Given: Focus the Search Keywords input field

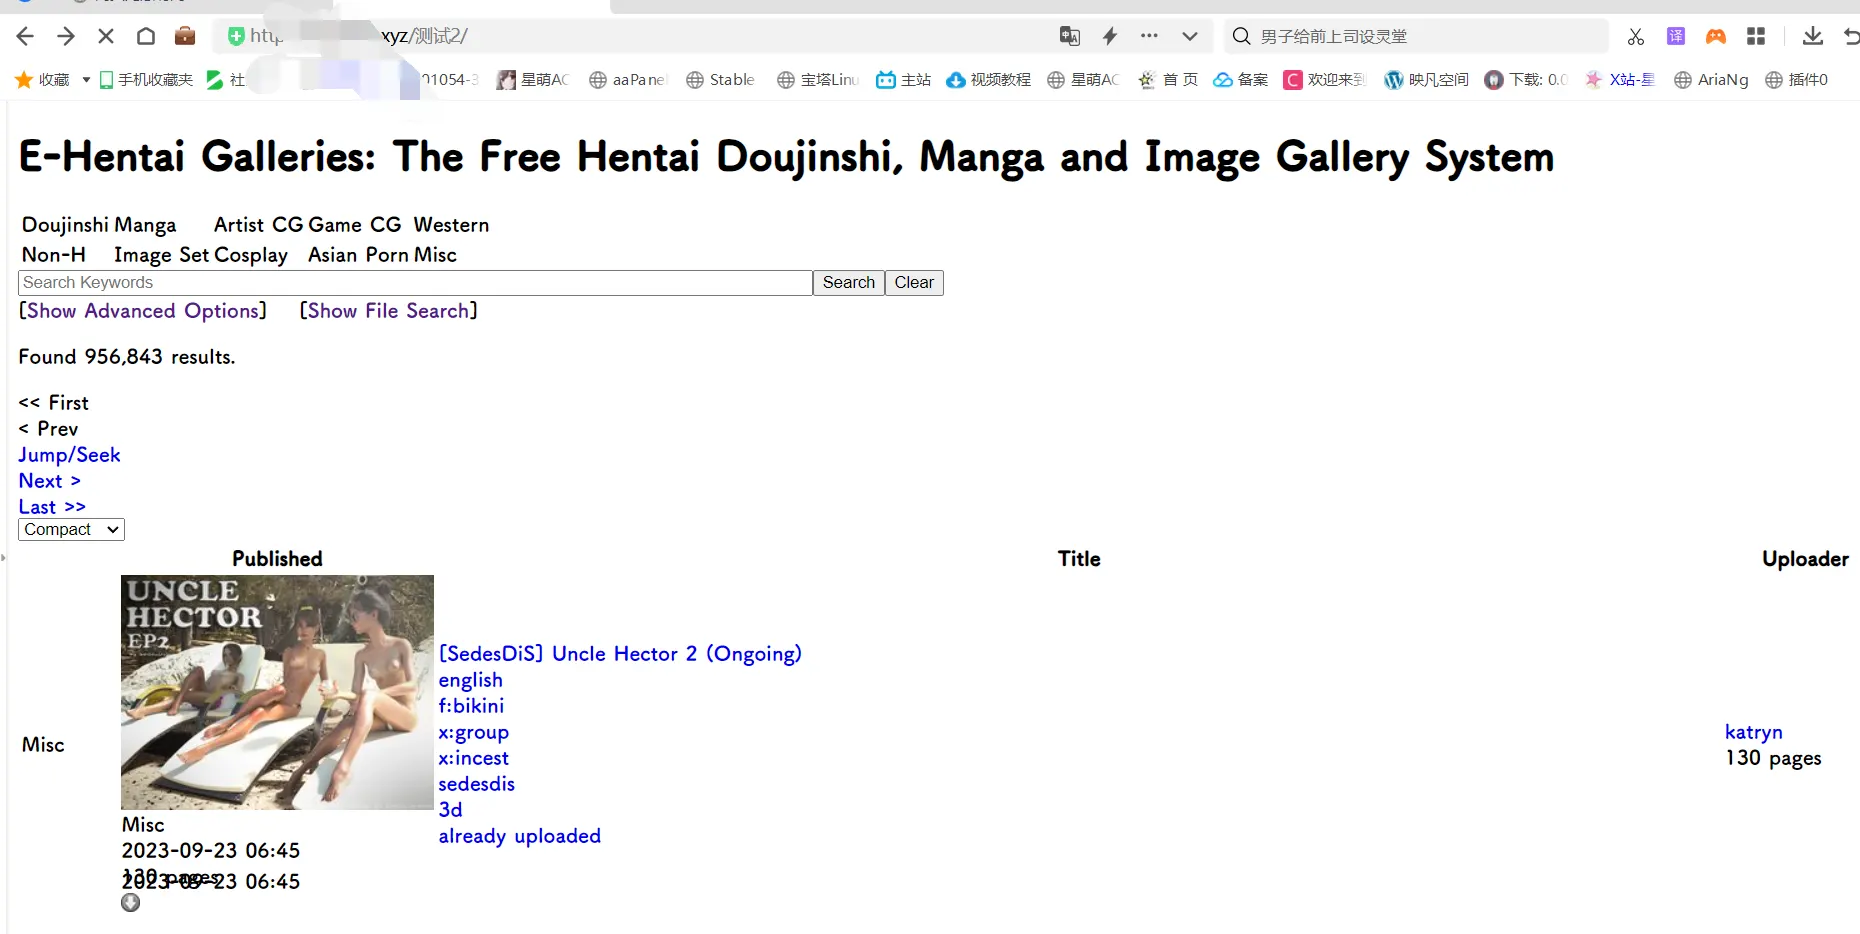Looking at the screenshot, I should 415,283.
